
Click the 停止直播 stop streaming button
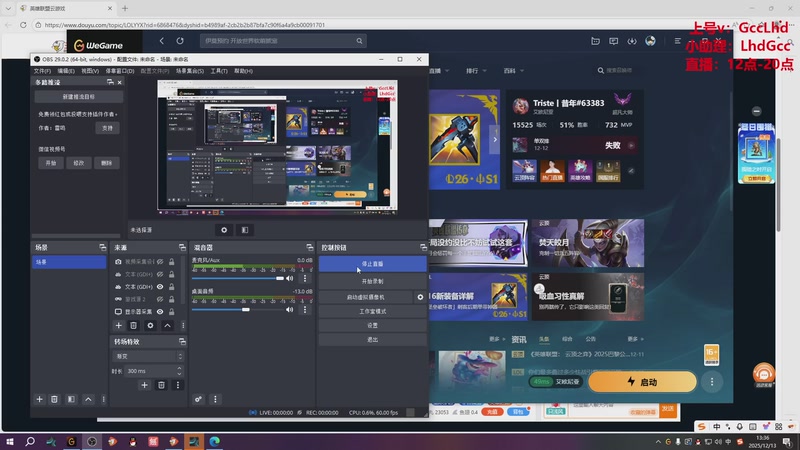coord(372,264)
